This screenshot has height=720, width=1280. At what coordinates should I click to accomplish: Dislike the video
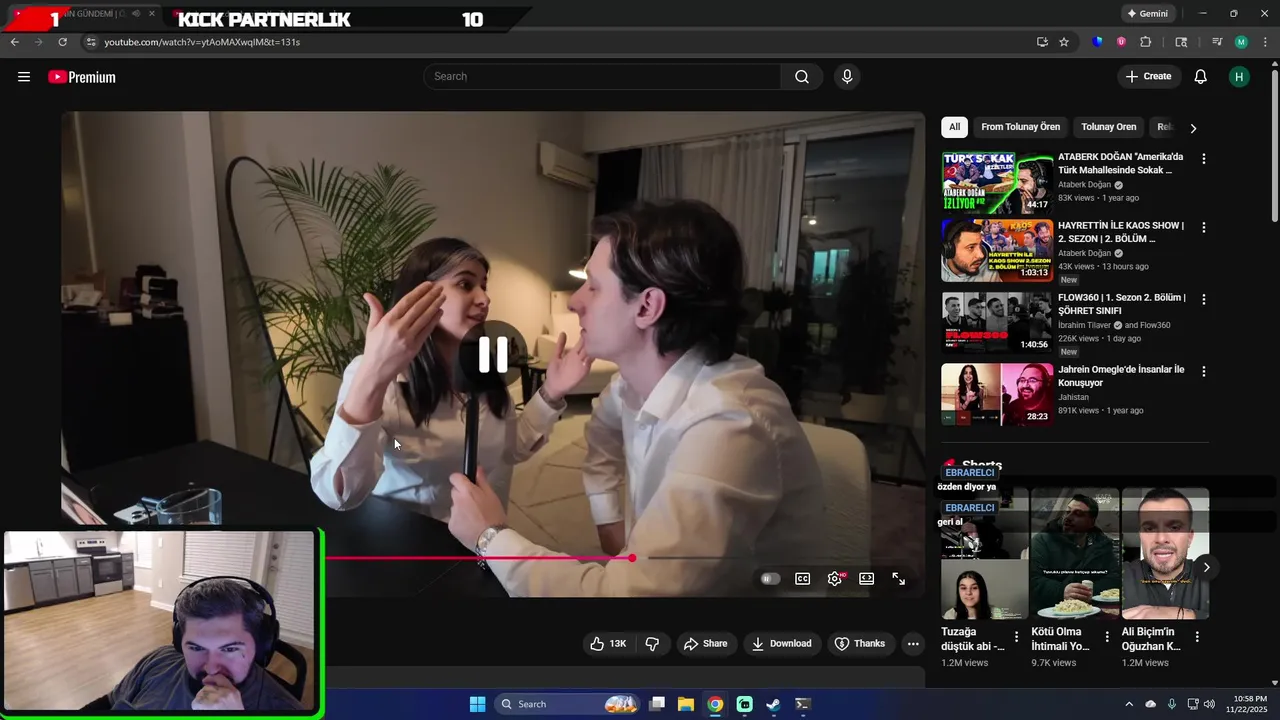[652, 644]
